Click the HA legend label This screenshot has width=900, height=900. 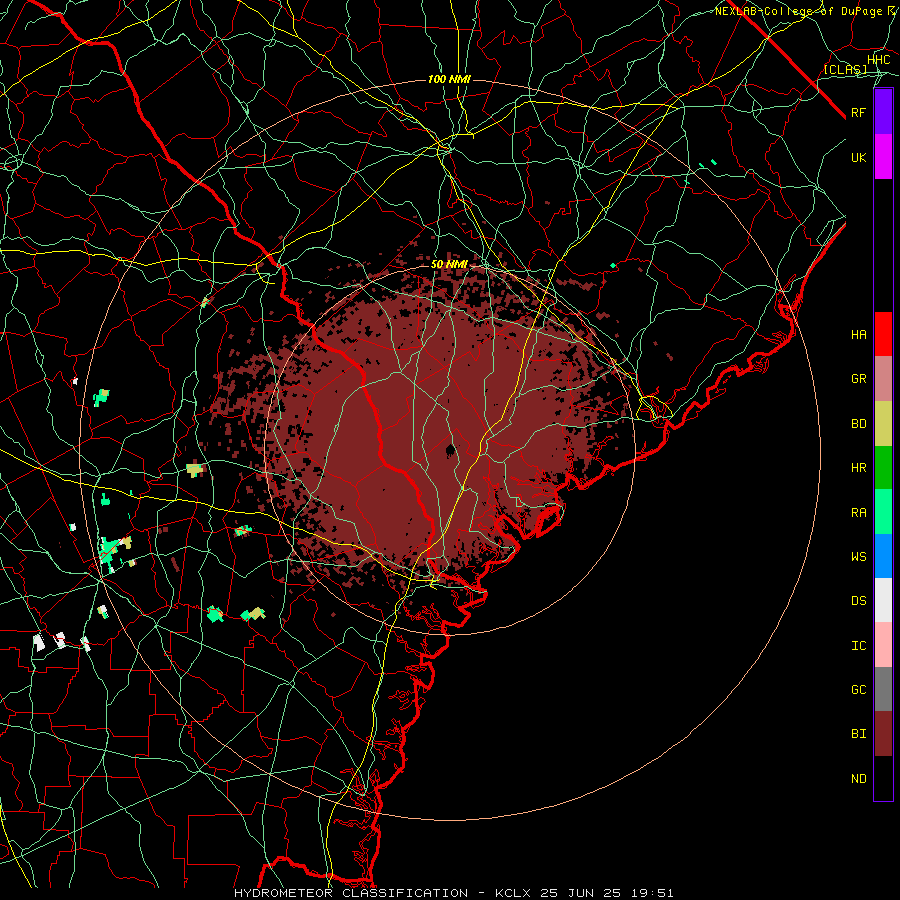pos(859,334)
